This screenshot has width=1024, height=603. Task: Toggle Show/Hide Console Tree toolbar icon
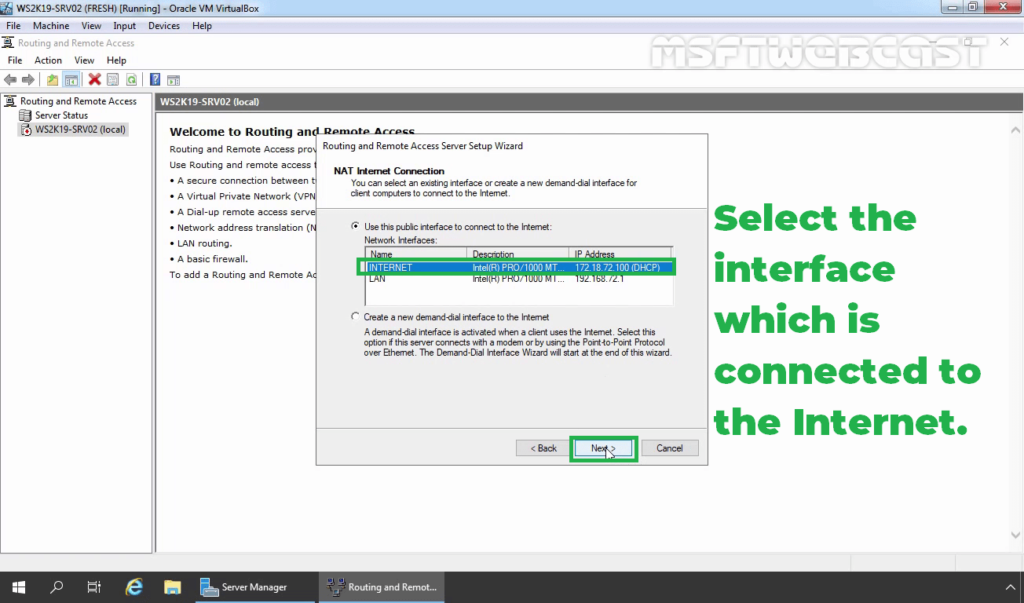tap(71, 80)
